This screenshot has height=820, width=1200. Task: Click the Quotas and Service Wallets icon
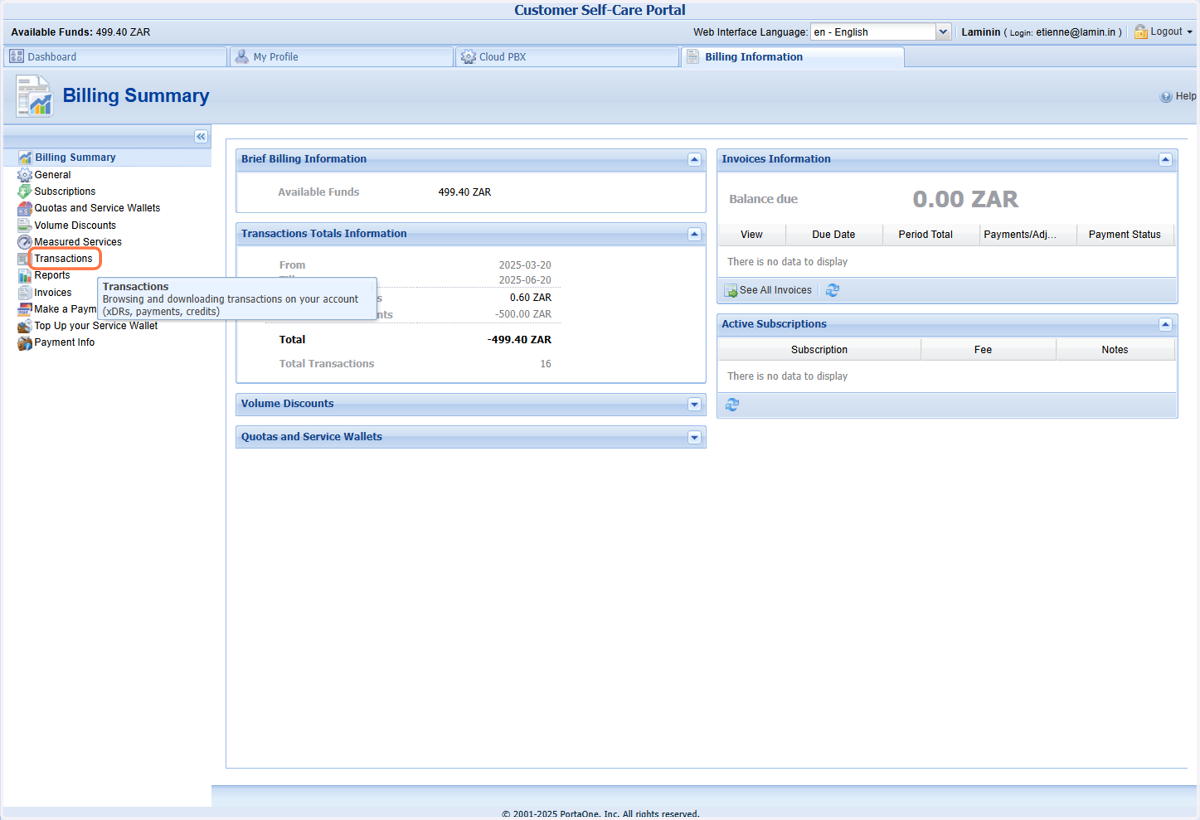25,208
